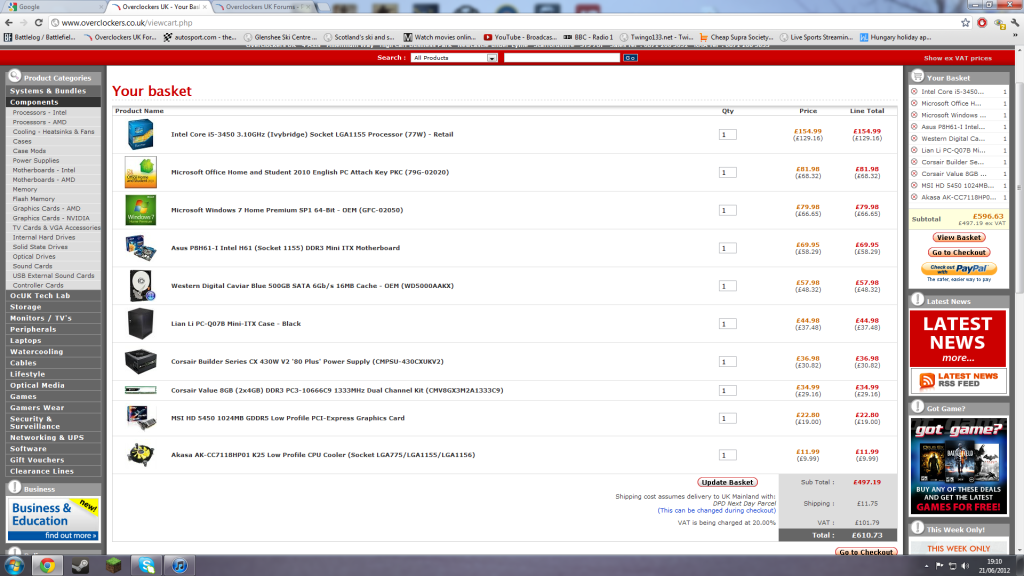Screen dimensions: 1024x576
Task: Open Intel Core i5-3450 product page
Action: point(312,135)
